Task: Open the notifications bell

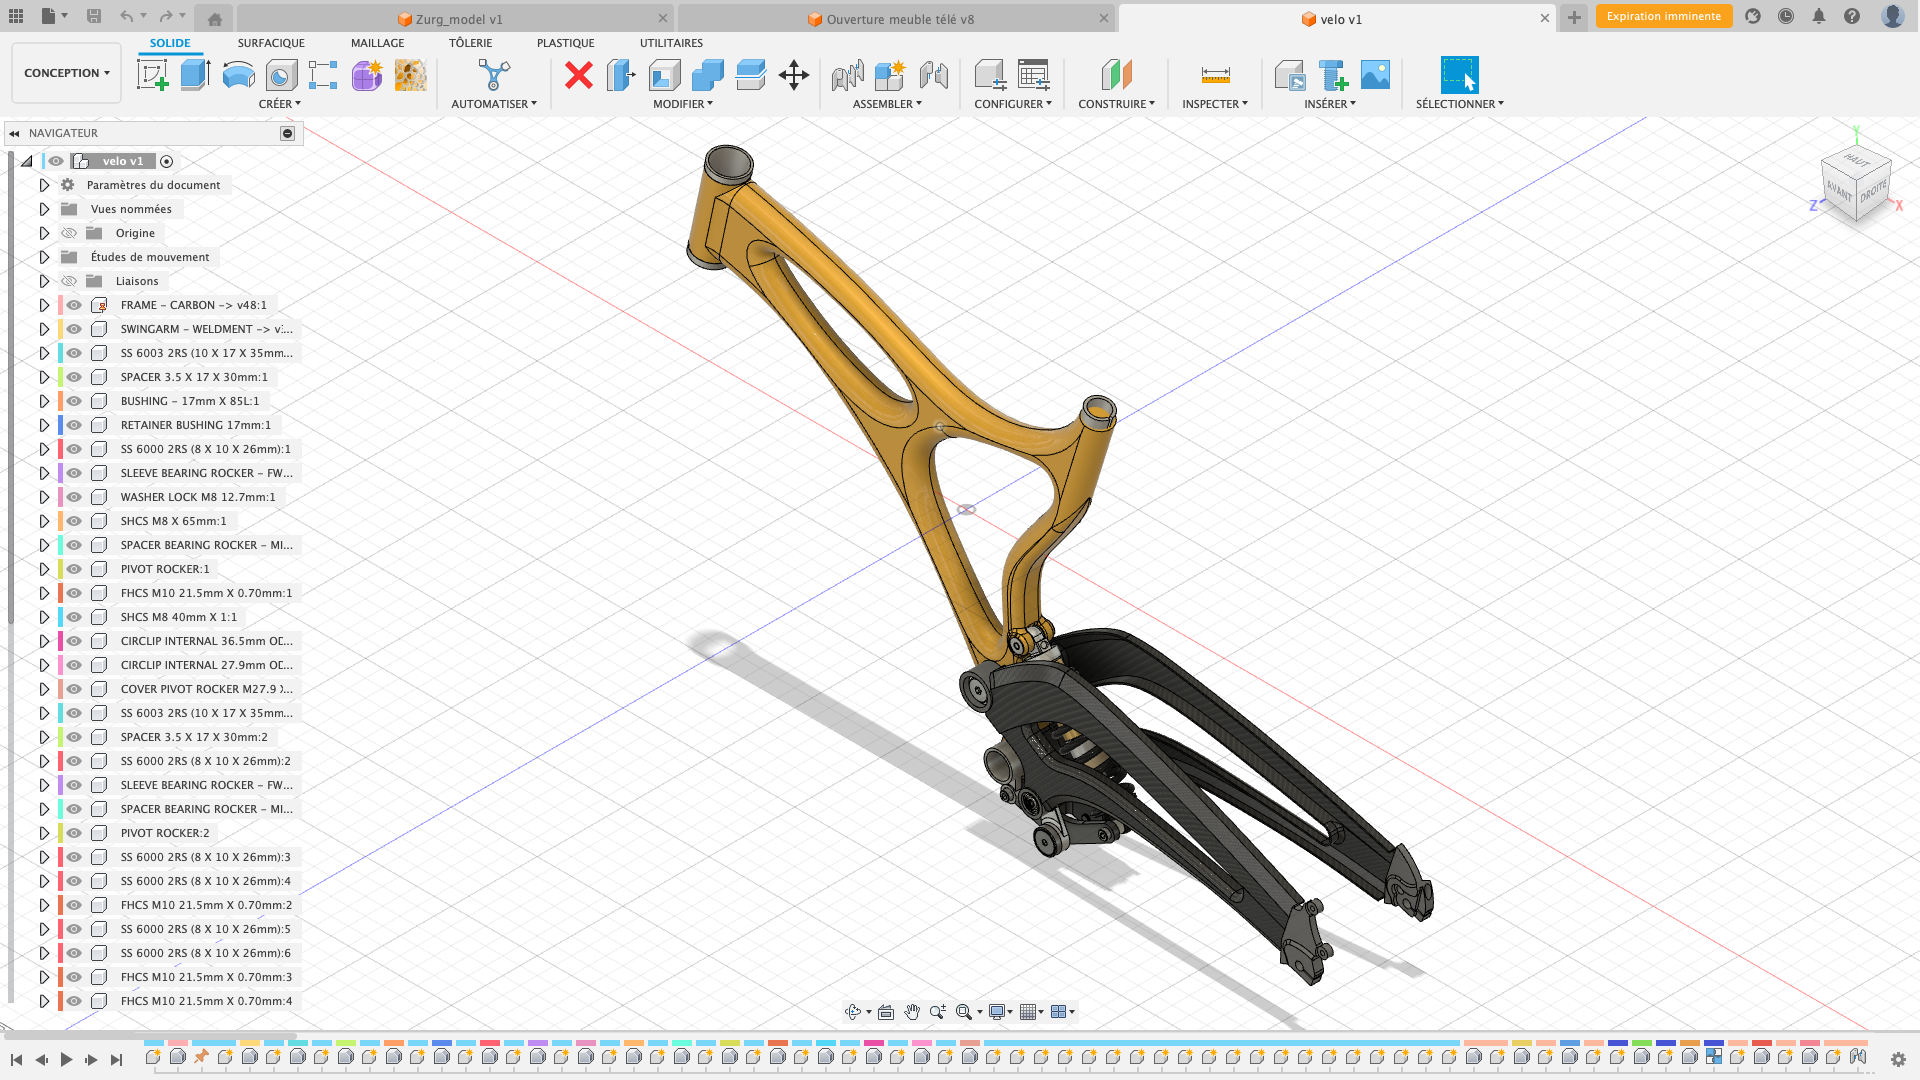Action: point(1819,16)
